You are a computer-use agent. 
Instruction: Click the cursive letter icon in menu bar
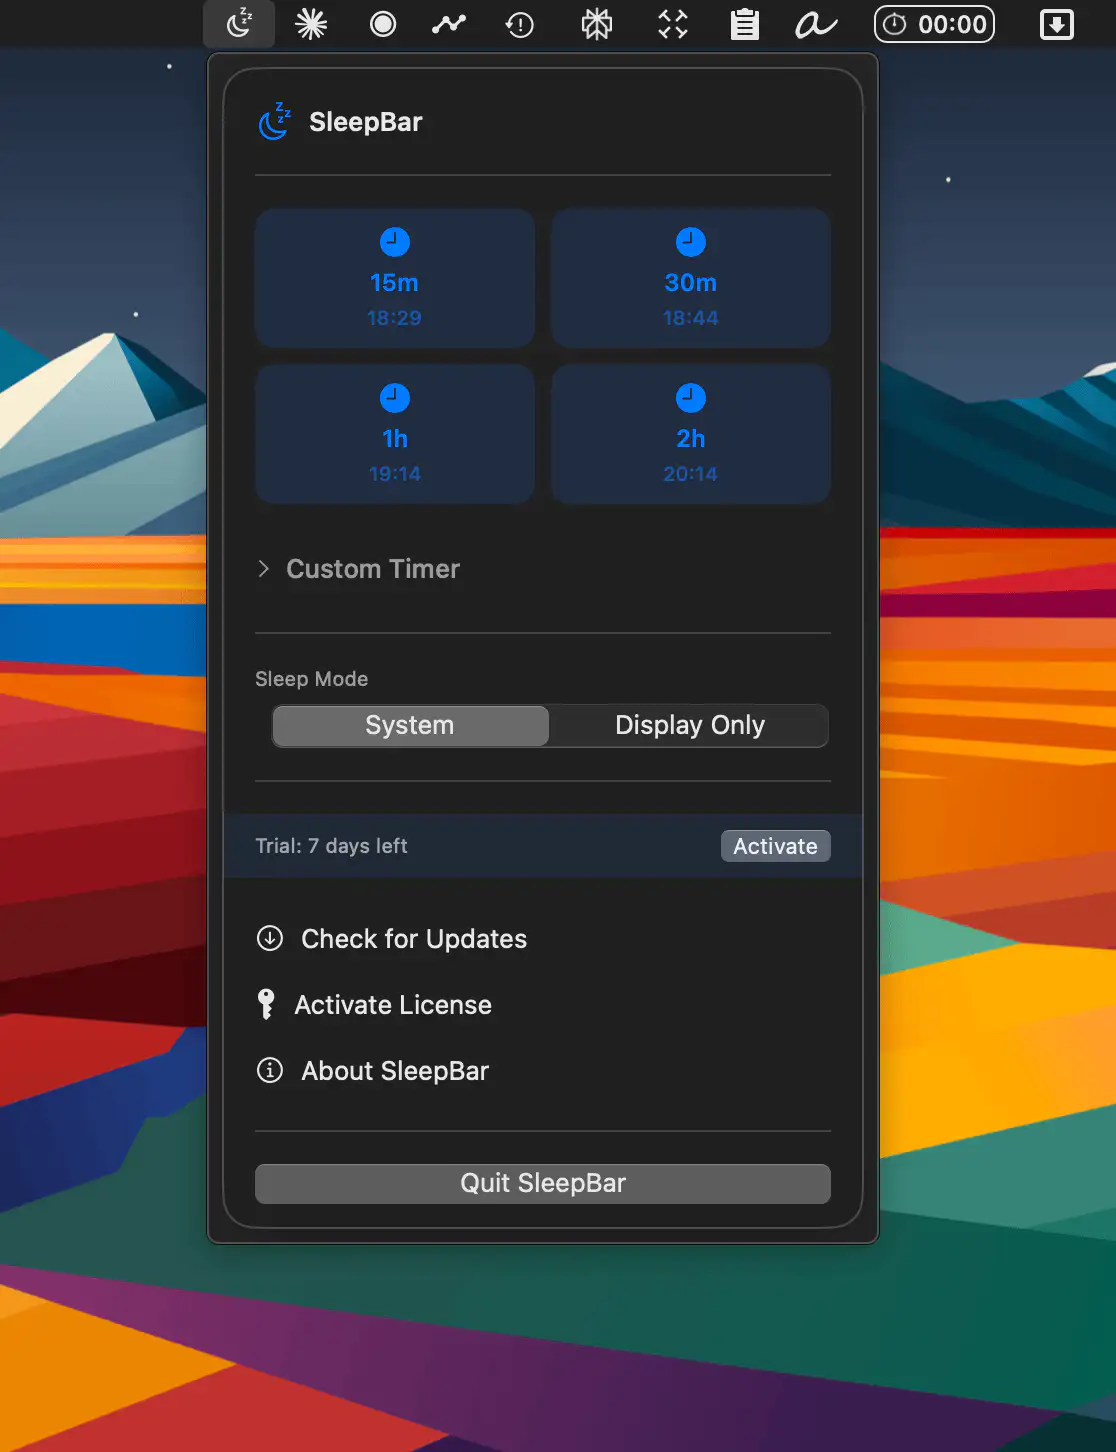[x=816, y=24]
